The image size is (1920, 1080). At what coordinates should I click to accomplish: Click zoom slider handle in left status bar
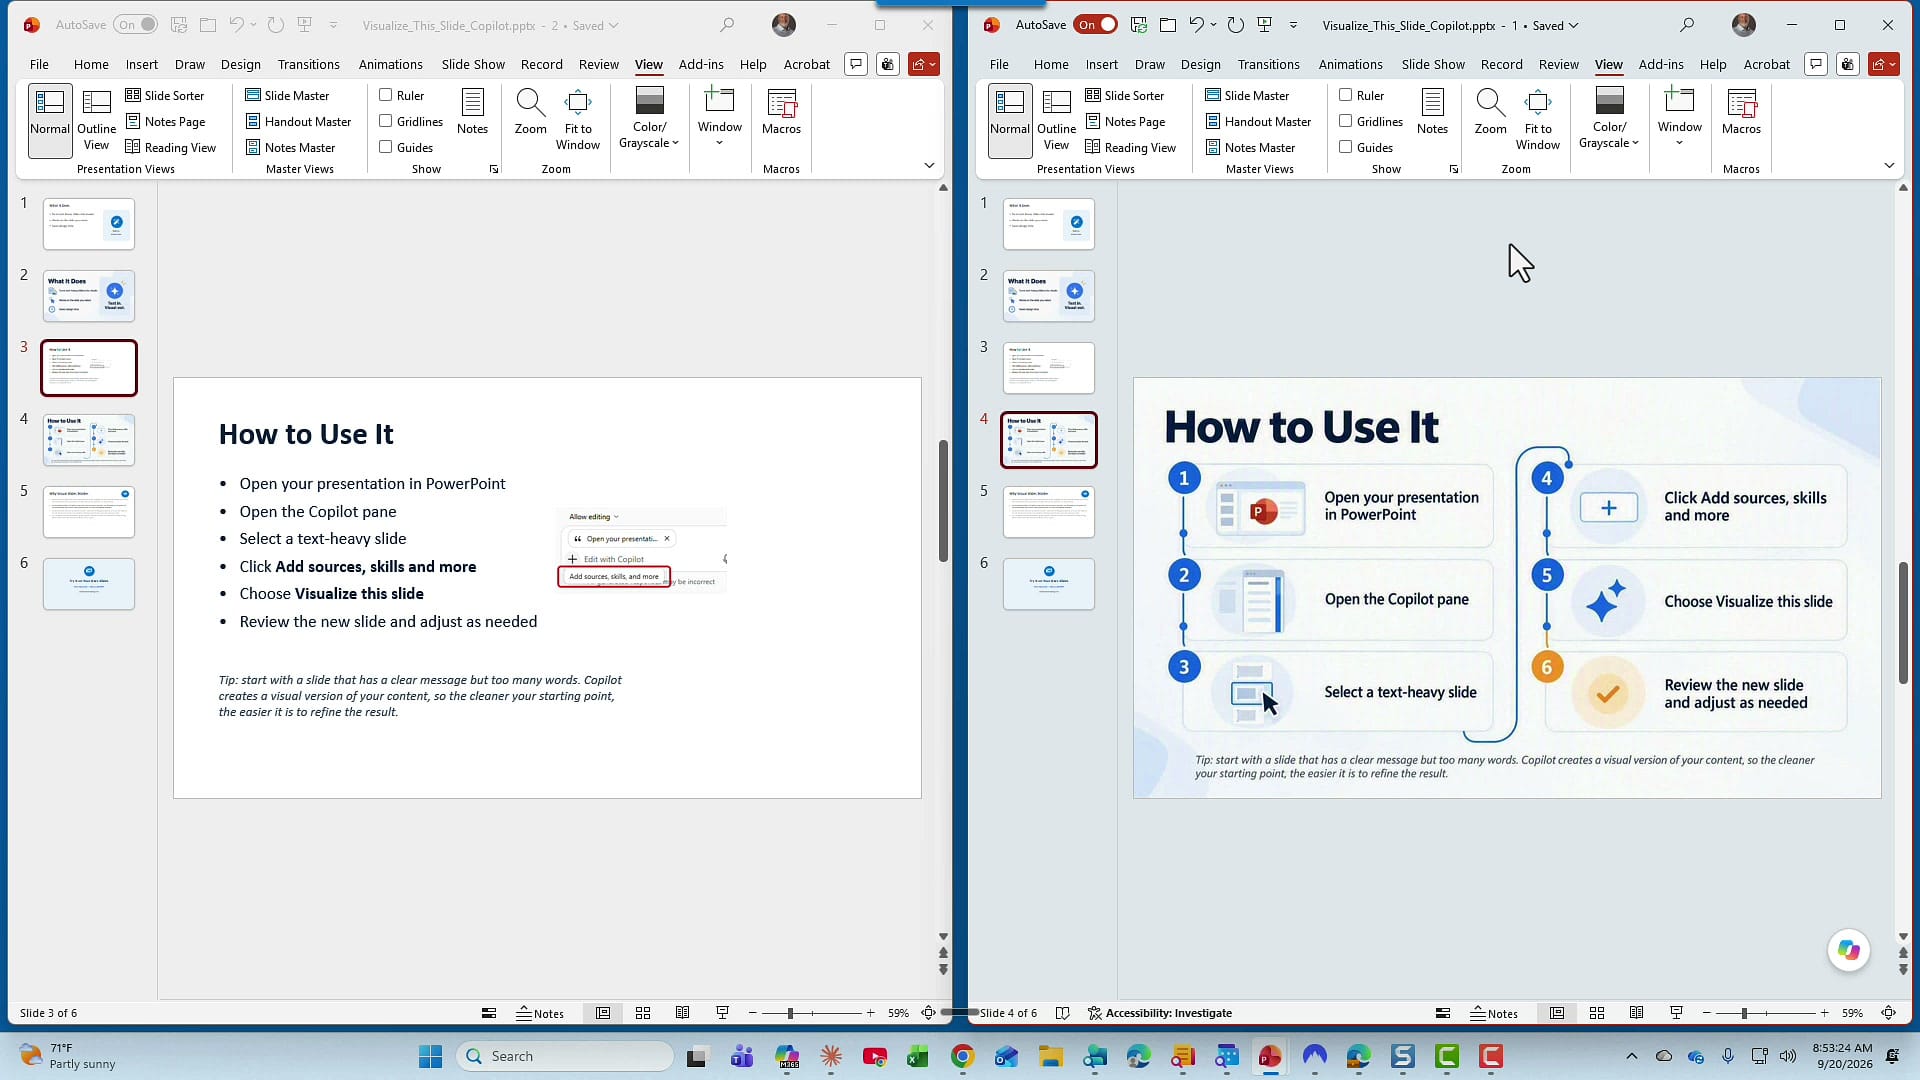790,1013
